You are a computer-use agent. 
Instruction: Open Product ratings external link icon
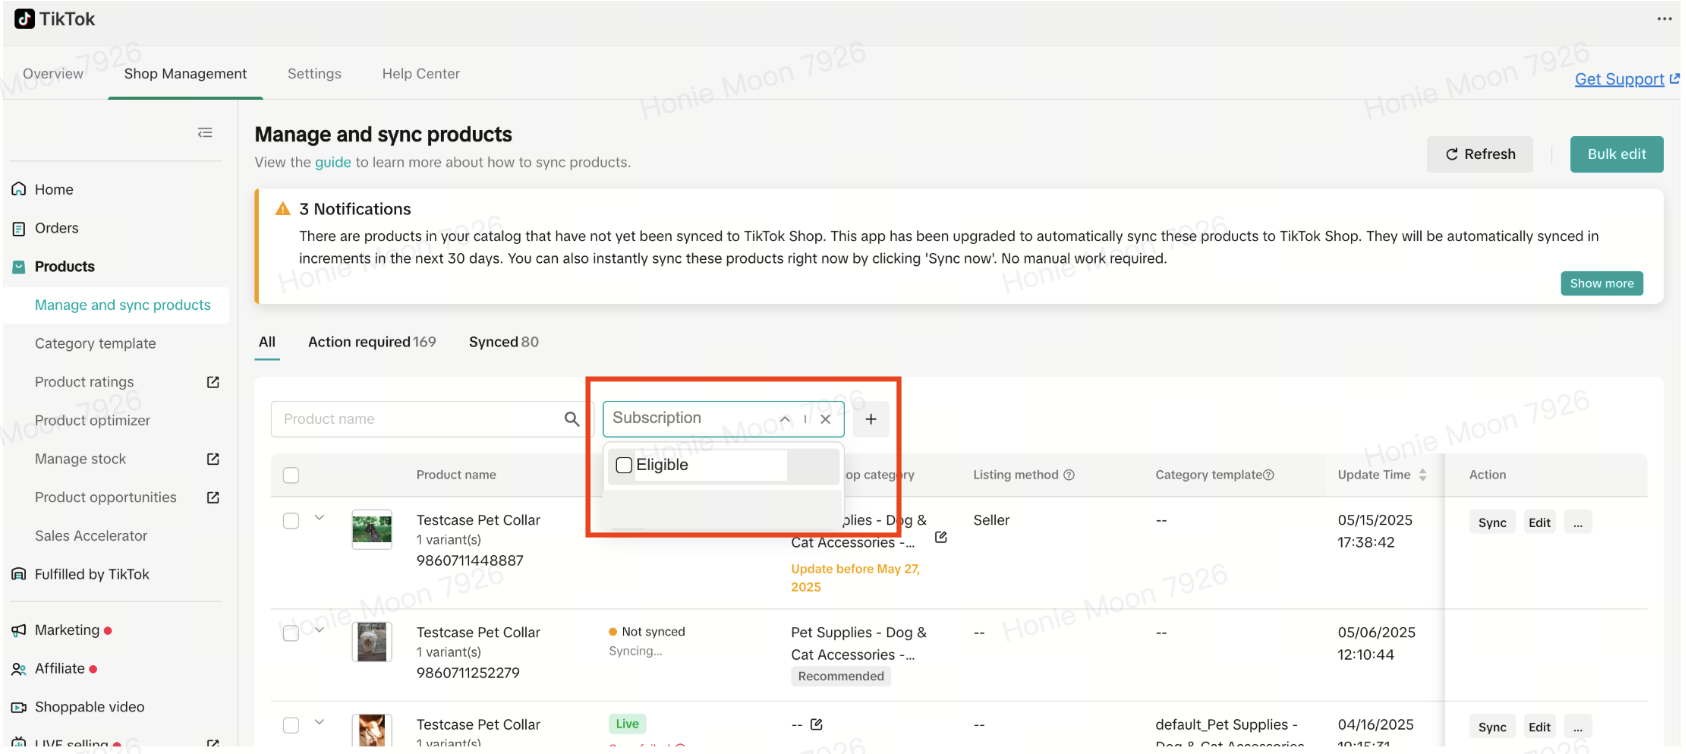pyautogui.click(x=213, y=382)
